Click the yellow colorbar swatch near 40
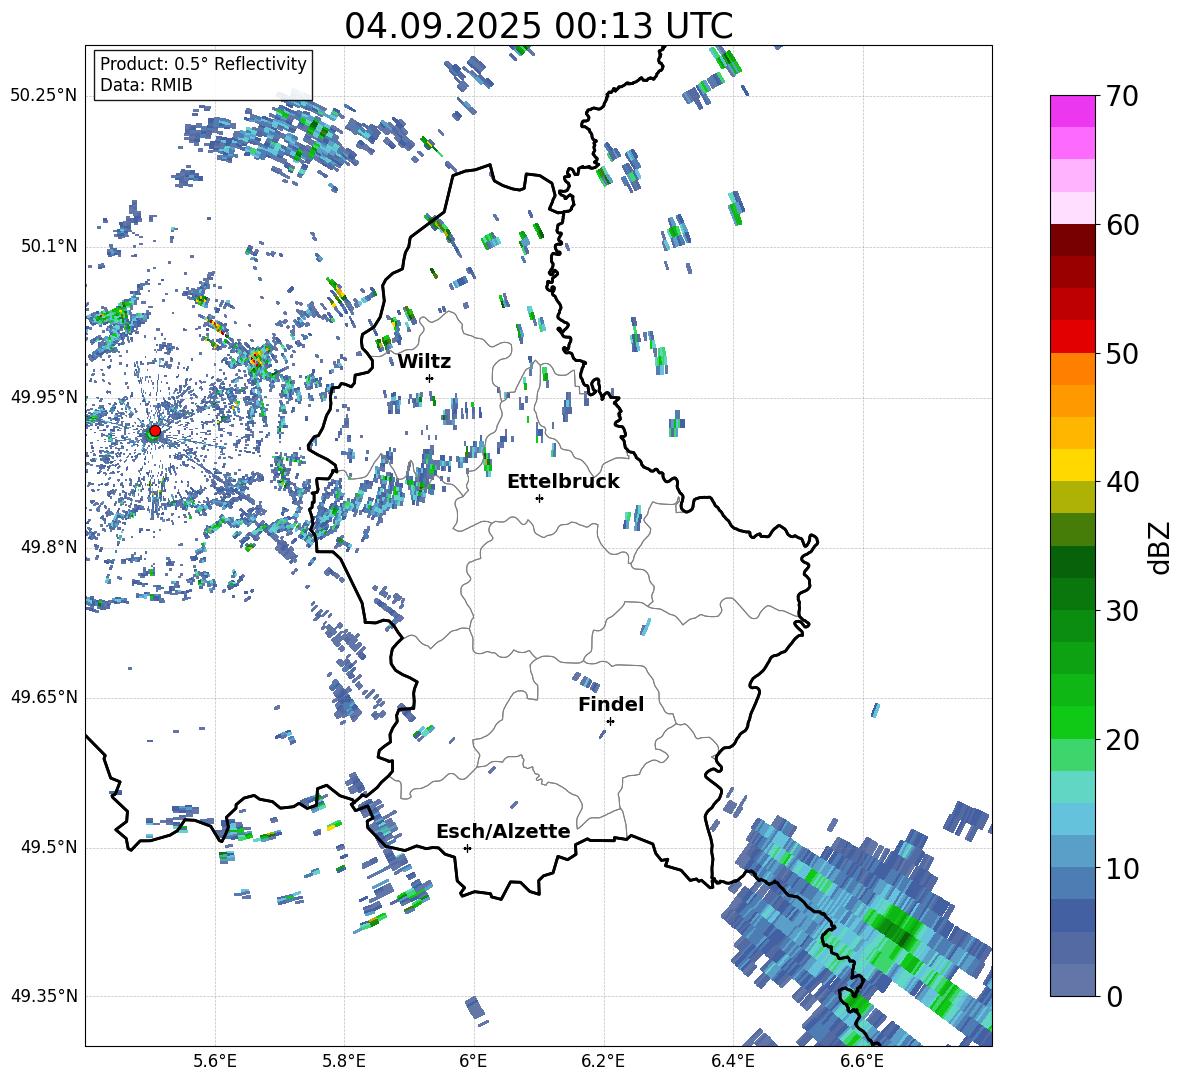The height and width of the screenshot is (1081, 1184). coord(1072,465)
